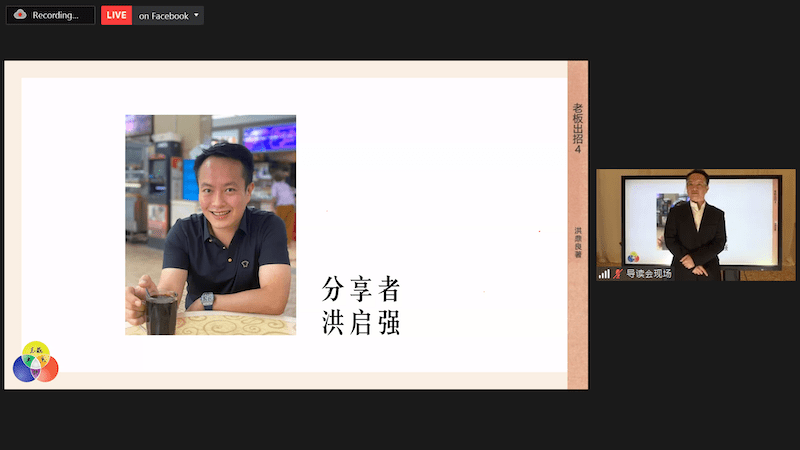Click the smartwatch on the man's wrist
This screenshot has width=800, height=450.
tap(207, 300)
